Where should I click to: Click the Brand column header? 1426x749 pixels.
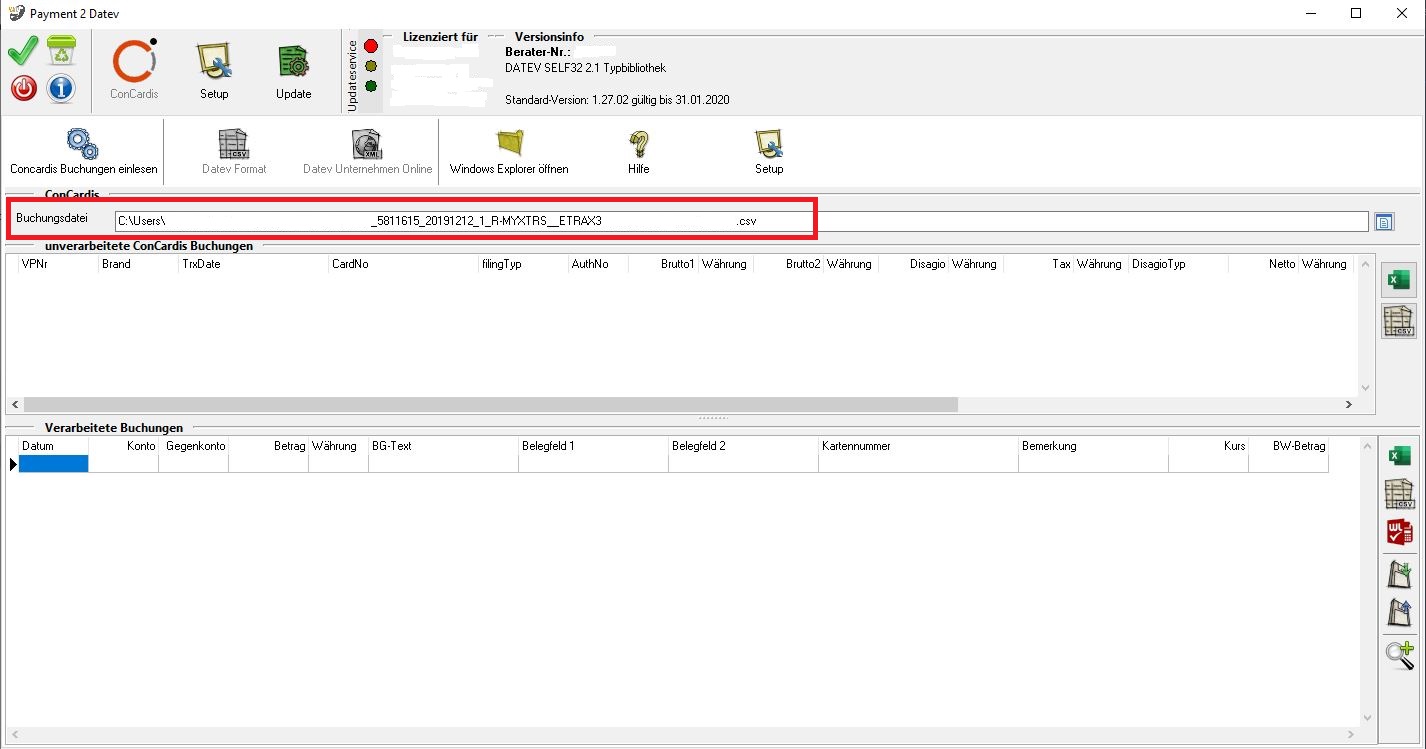point(138,264)
